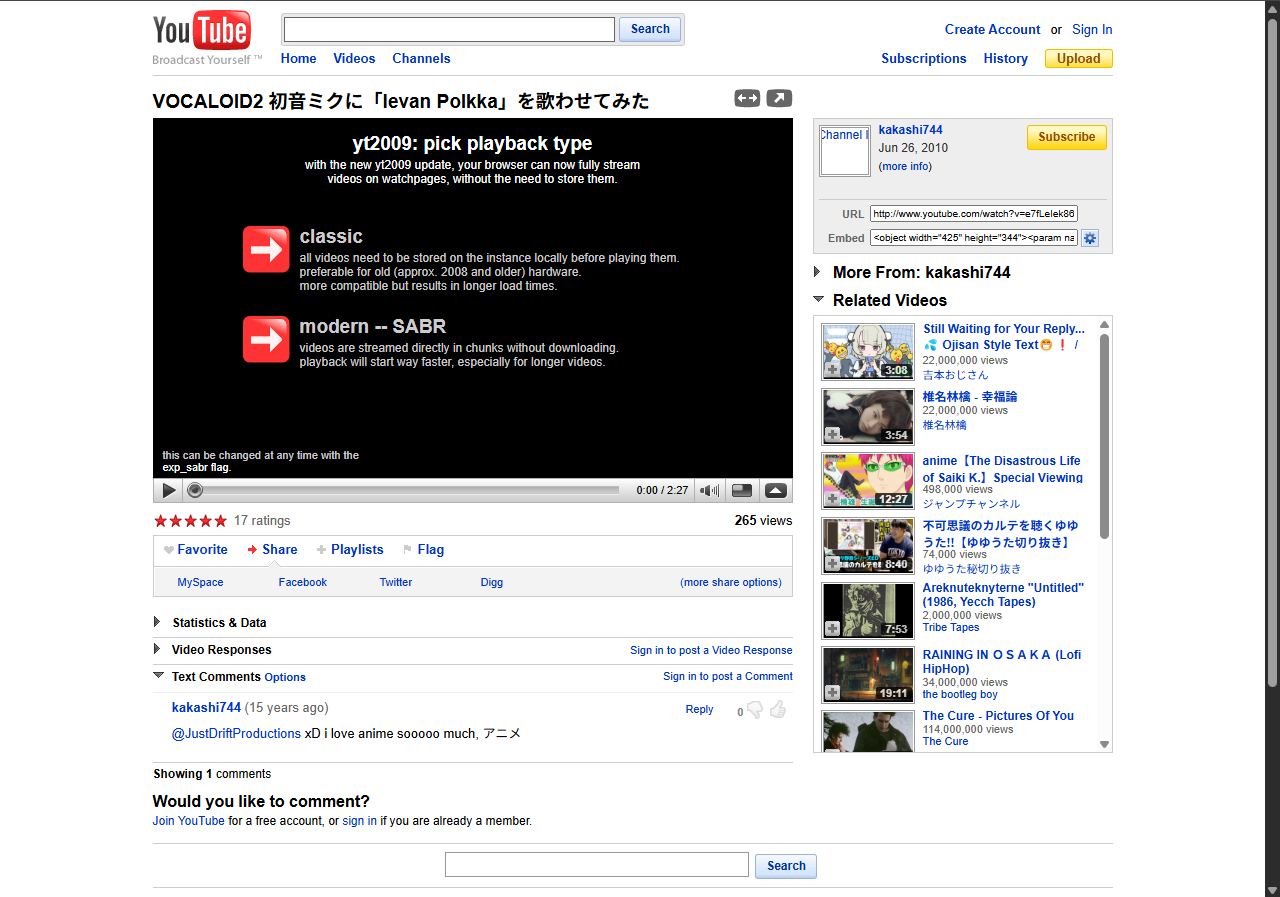Rate video five stars

[220, 521]
